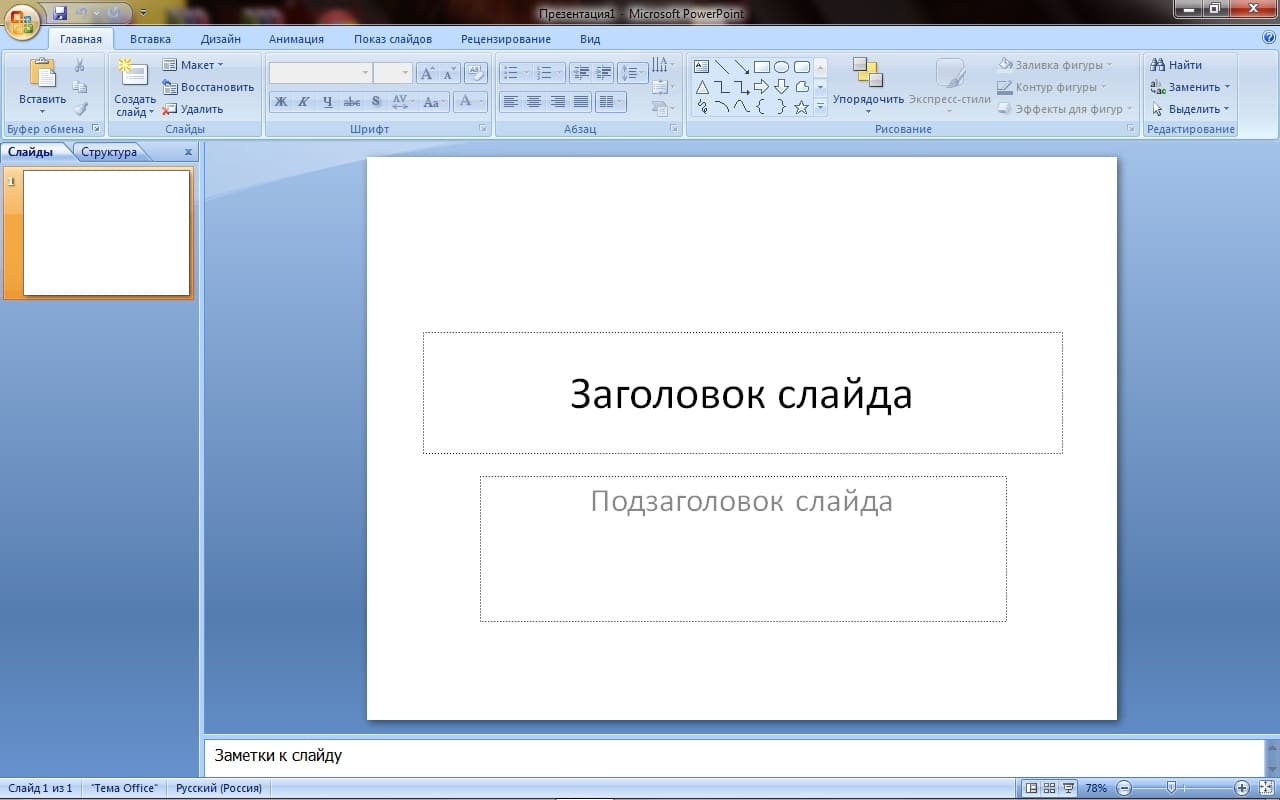
Task: Zoom in with the plus button
Action: 1242,788
